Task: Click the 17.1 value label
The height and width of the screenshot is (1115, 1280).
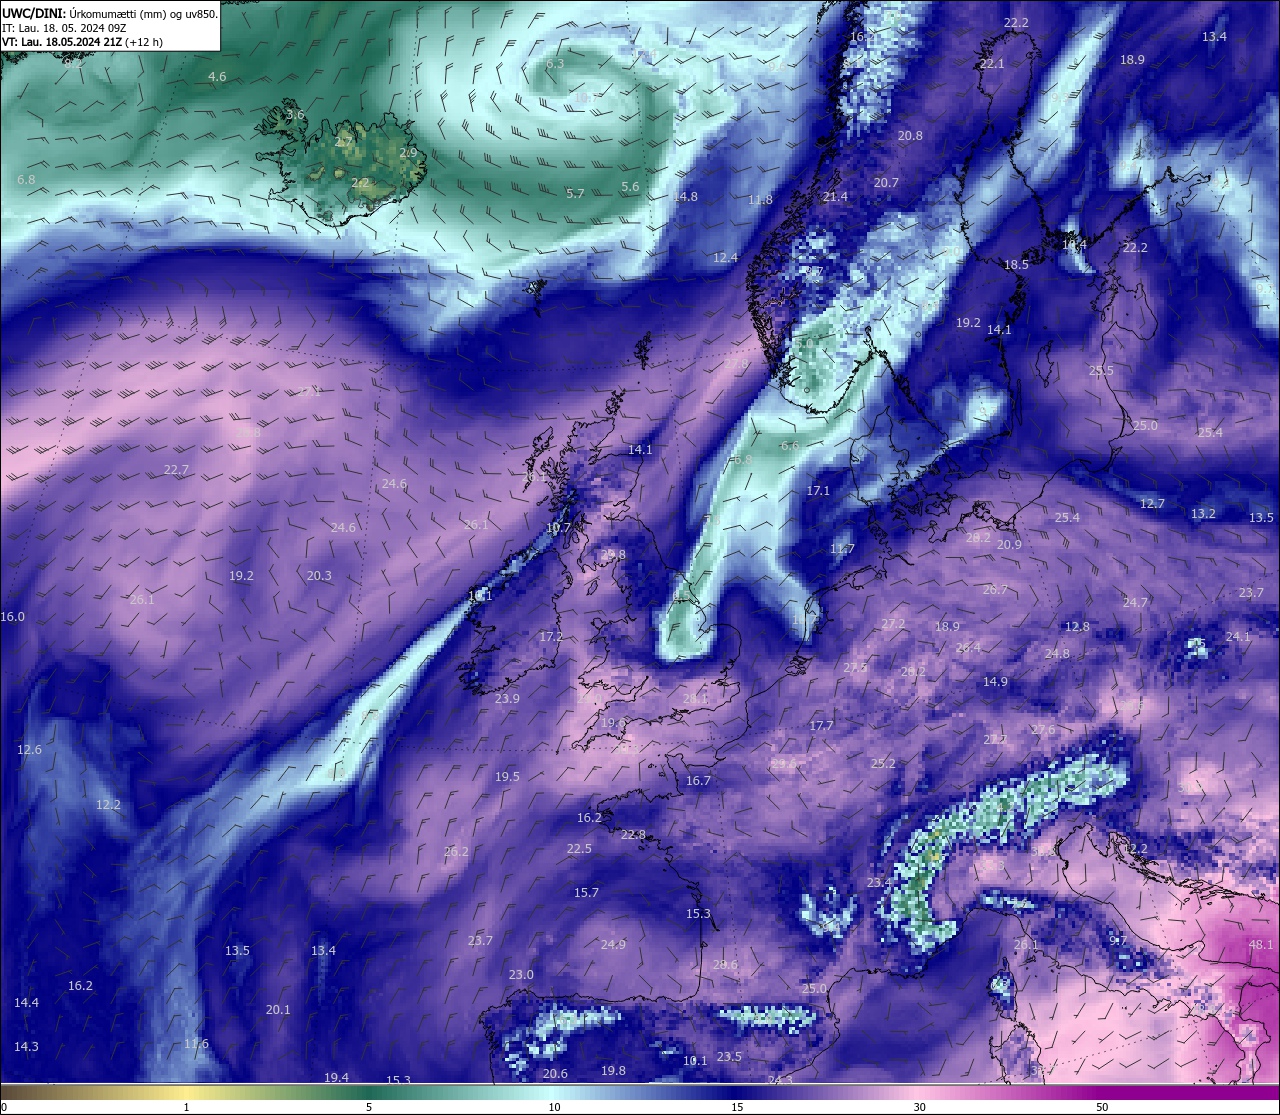Action: [818, 491]
